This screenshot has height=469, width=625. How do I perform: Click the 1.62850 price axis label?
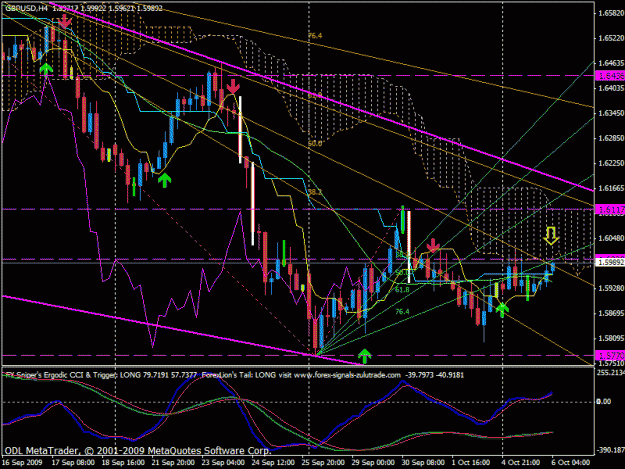611,138
